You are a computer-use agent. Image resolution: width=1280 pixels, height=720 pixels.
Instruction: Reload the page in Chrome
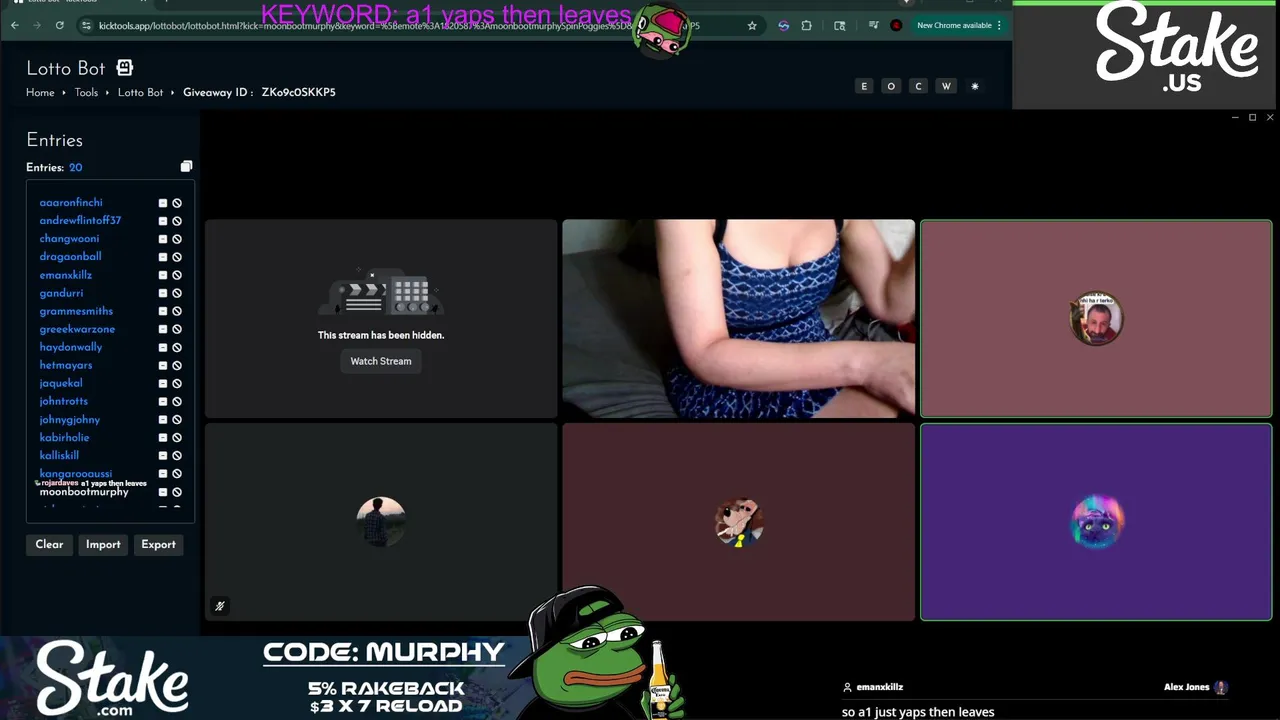pyautogui.click(x=60, y=25)
